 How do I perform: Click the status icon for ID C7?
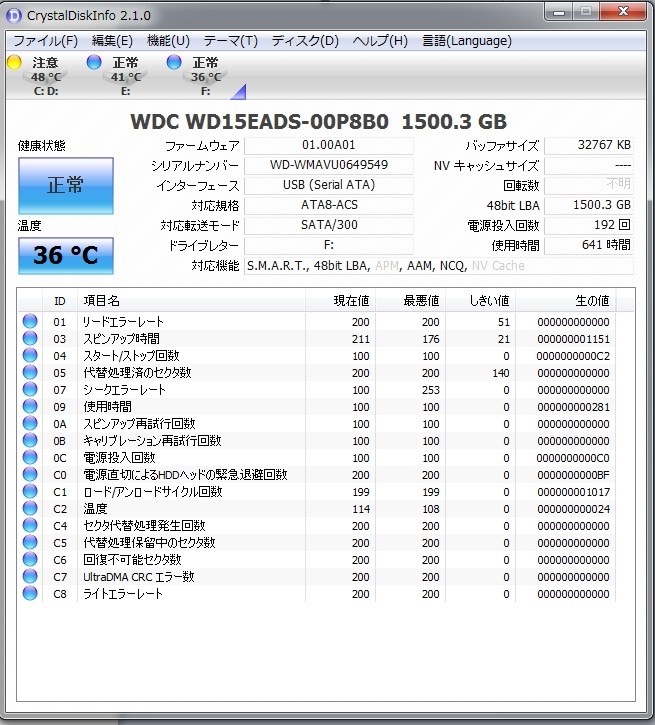[30, 577]
